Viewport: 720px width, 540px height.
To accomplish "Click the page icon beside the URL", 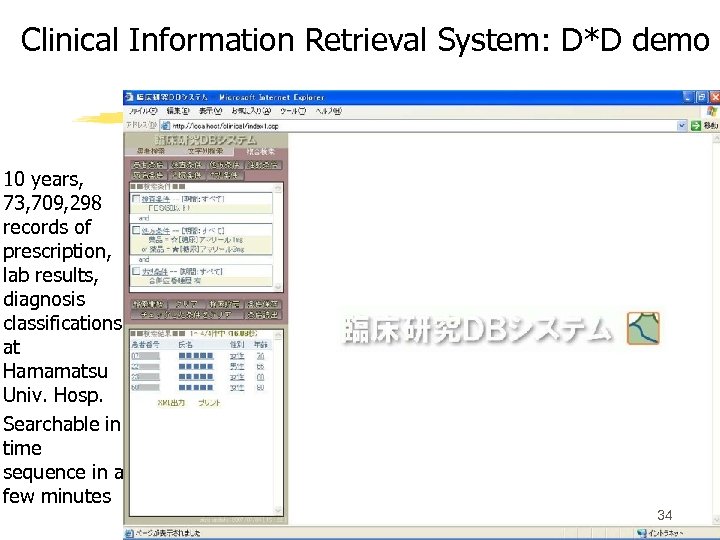I will (x=165, y=125).
